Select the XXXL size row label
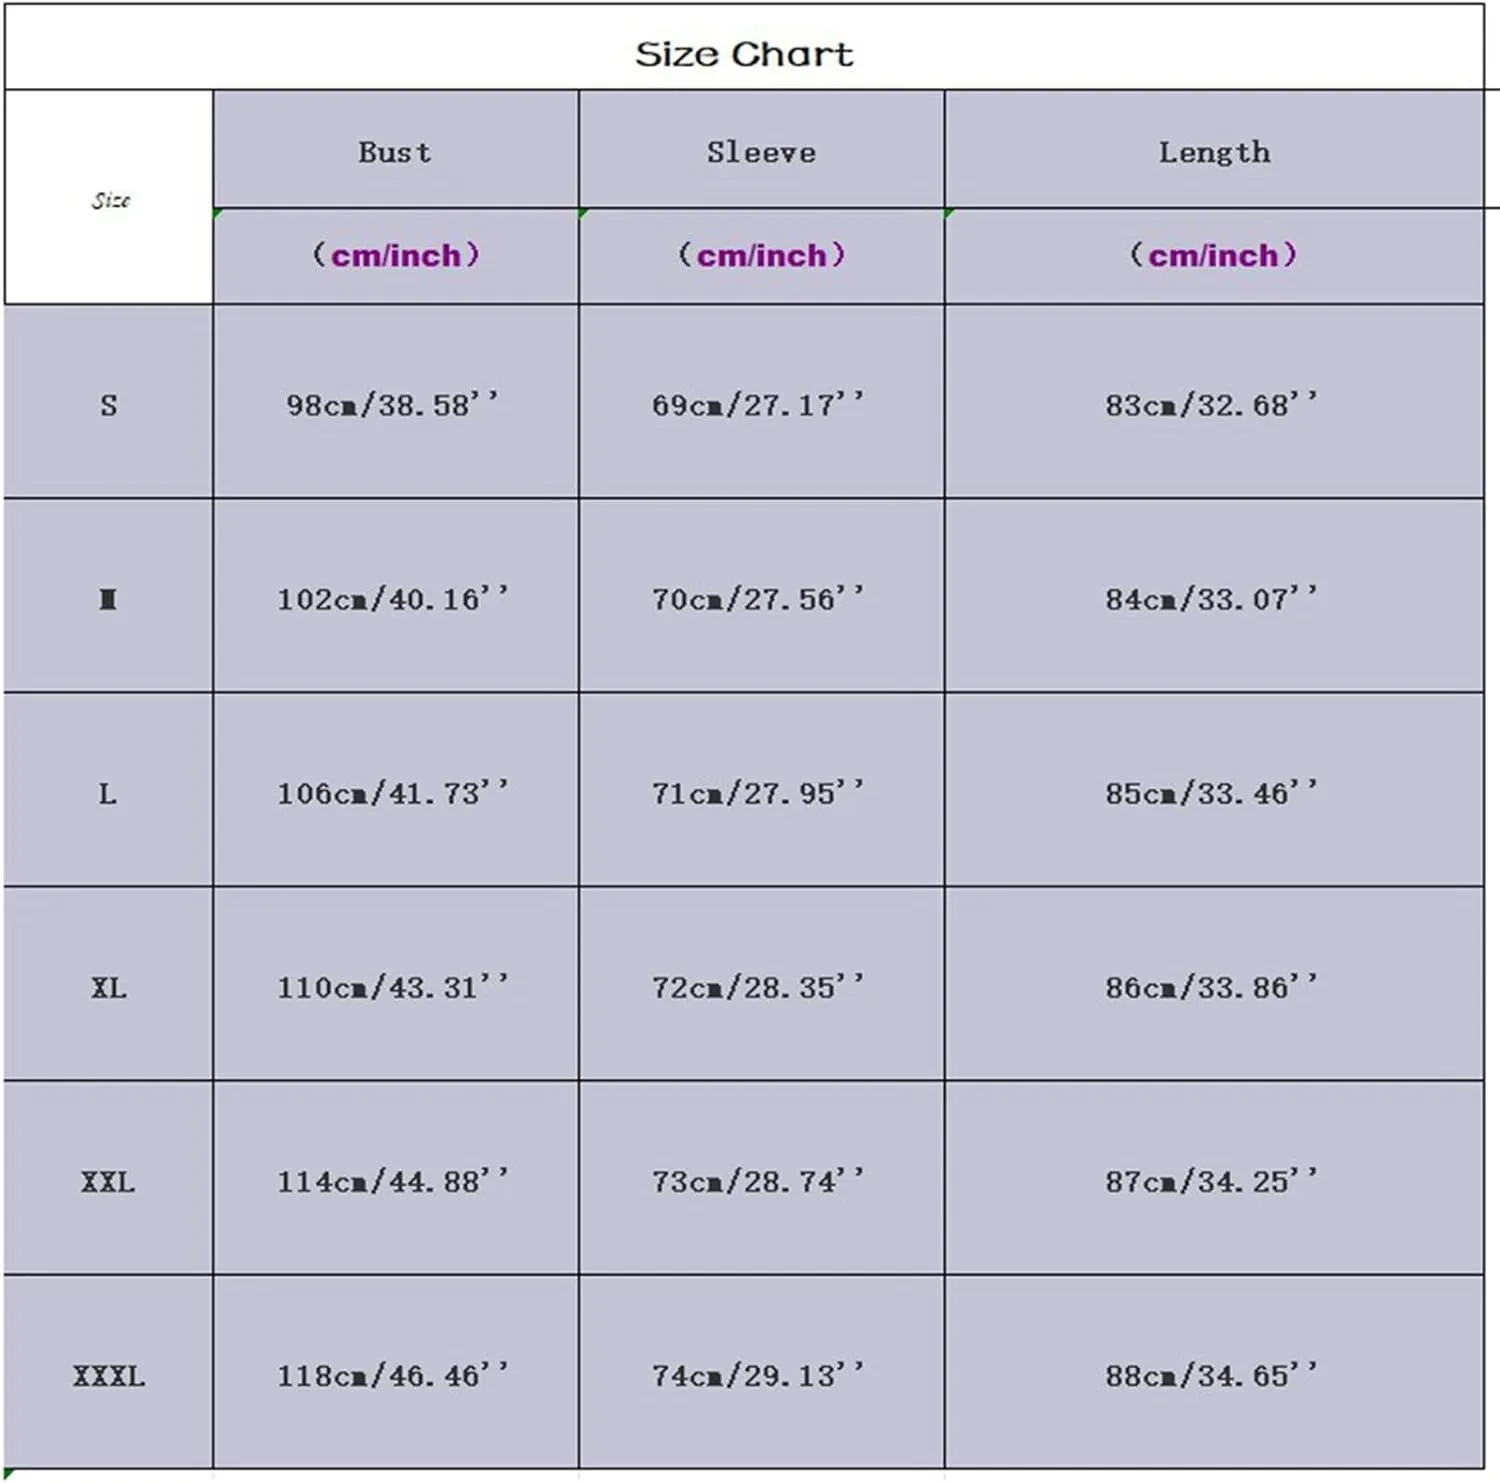The image size is (1500, 1483). 108,1372
